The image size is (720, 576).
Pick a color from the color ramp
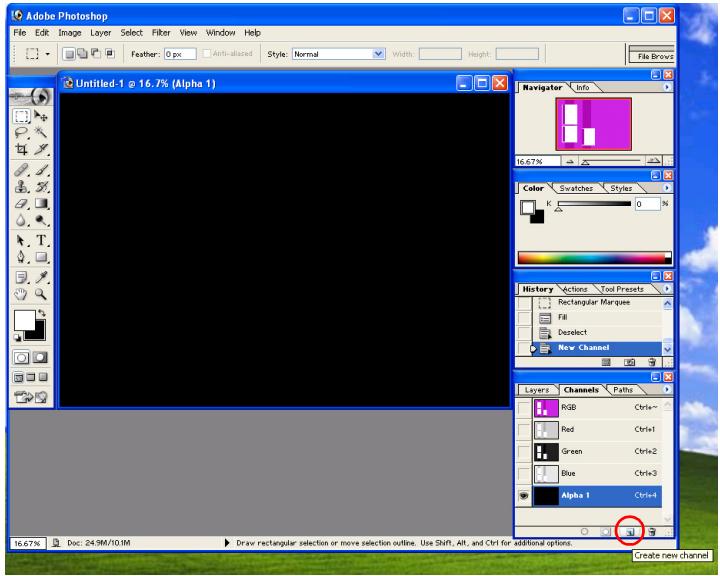[594, 258]
